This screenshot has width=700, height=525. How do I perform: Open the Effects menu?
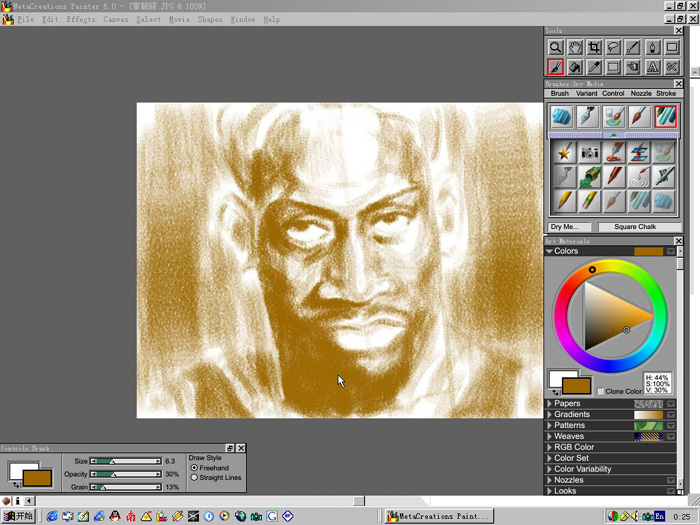coord(81,19)
